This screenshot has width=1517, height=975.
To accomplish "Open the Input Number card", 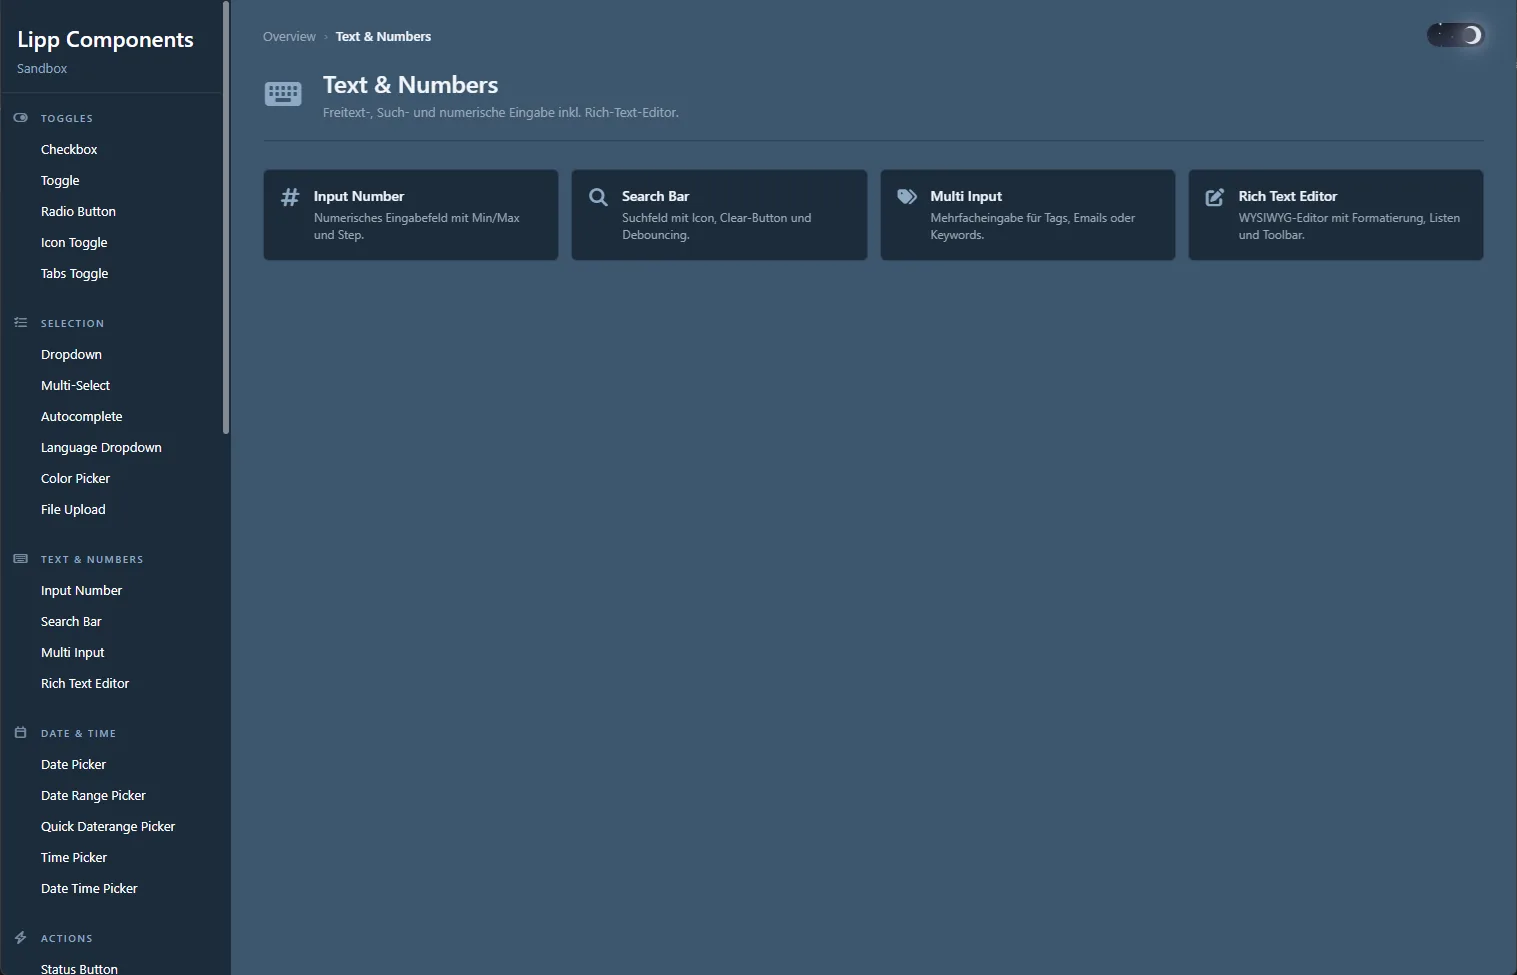I will 411,215.
